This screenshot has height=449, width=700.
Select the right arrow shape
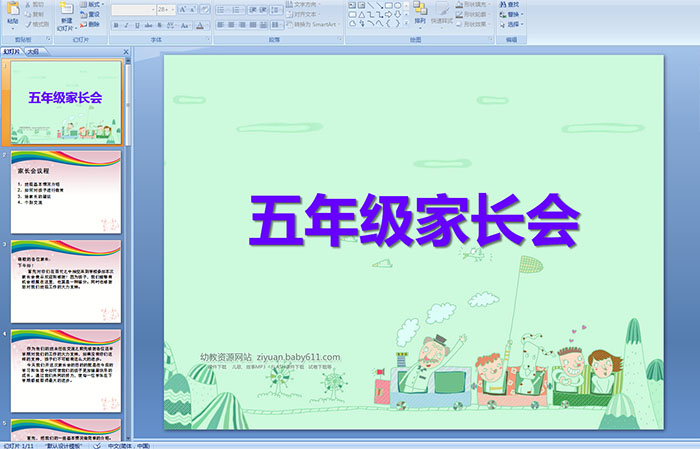(x=388, y=14)
